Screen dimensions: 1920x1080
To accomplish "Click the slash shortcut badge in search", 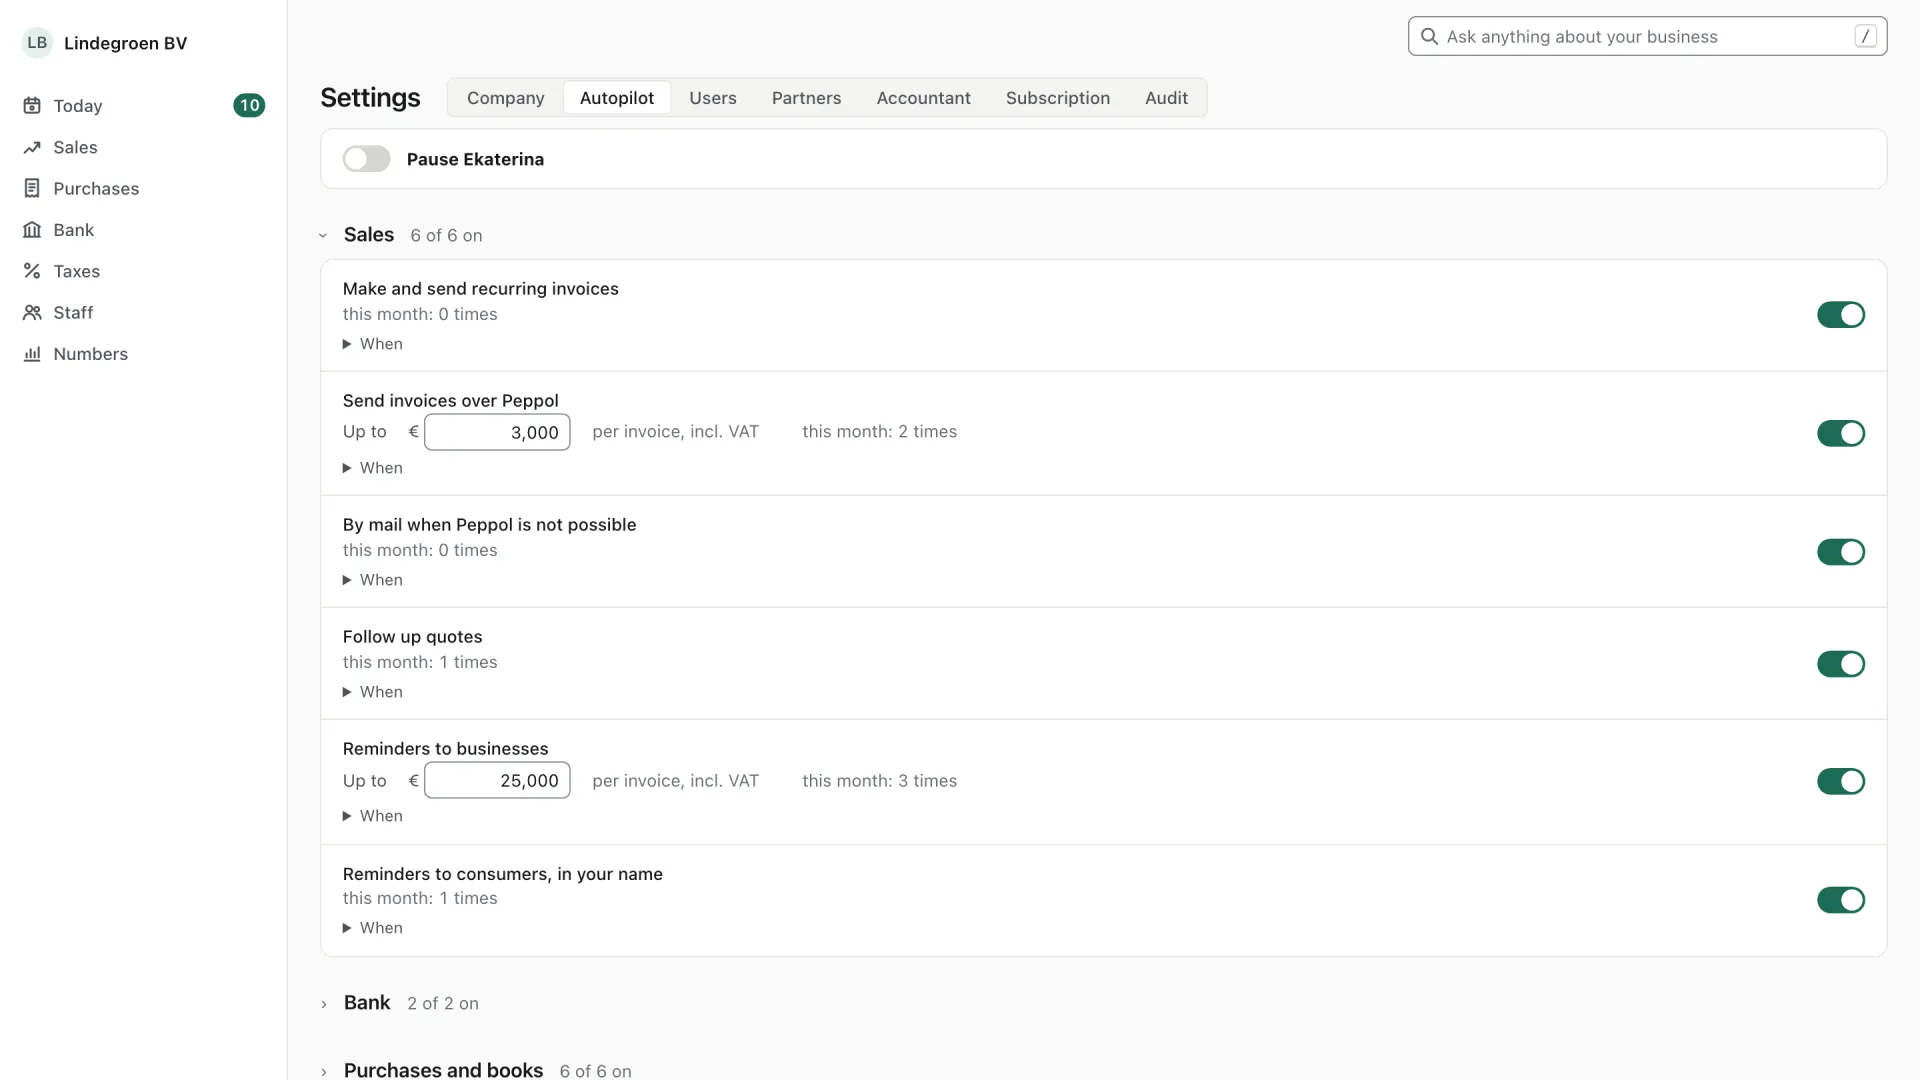I will click(x=1865, y=36).
